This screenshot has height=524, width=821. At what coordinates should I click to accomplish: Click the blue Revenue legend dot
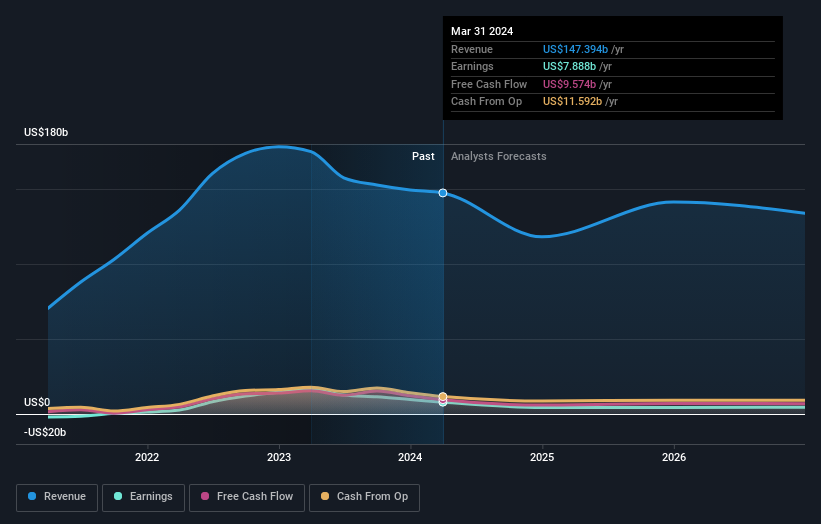[x=32, y=496]
